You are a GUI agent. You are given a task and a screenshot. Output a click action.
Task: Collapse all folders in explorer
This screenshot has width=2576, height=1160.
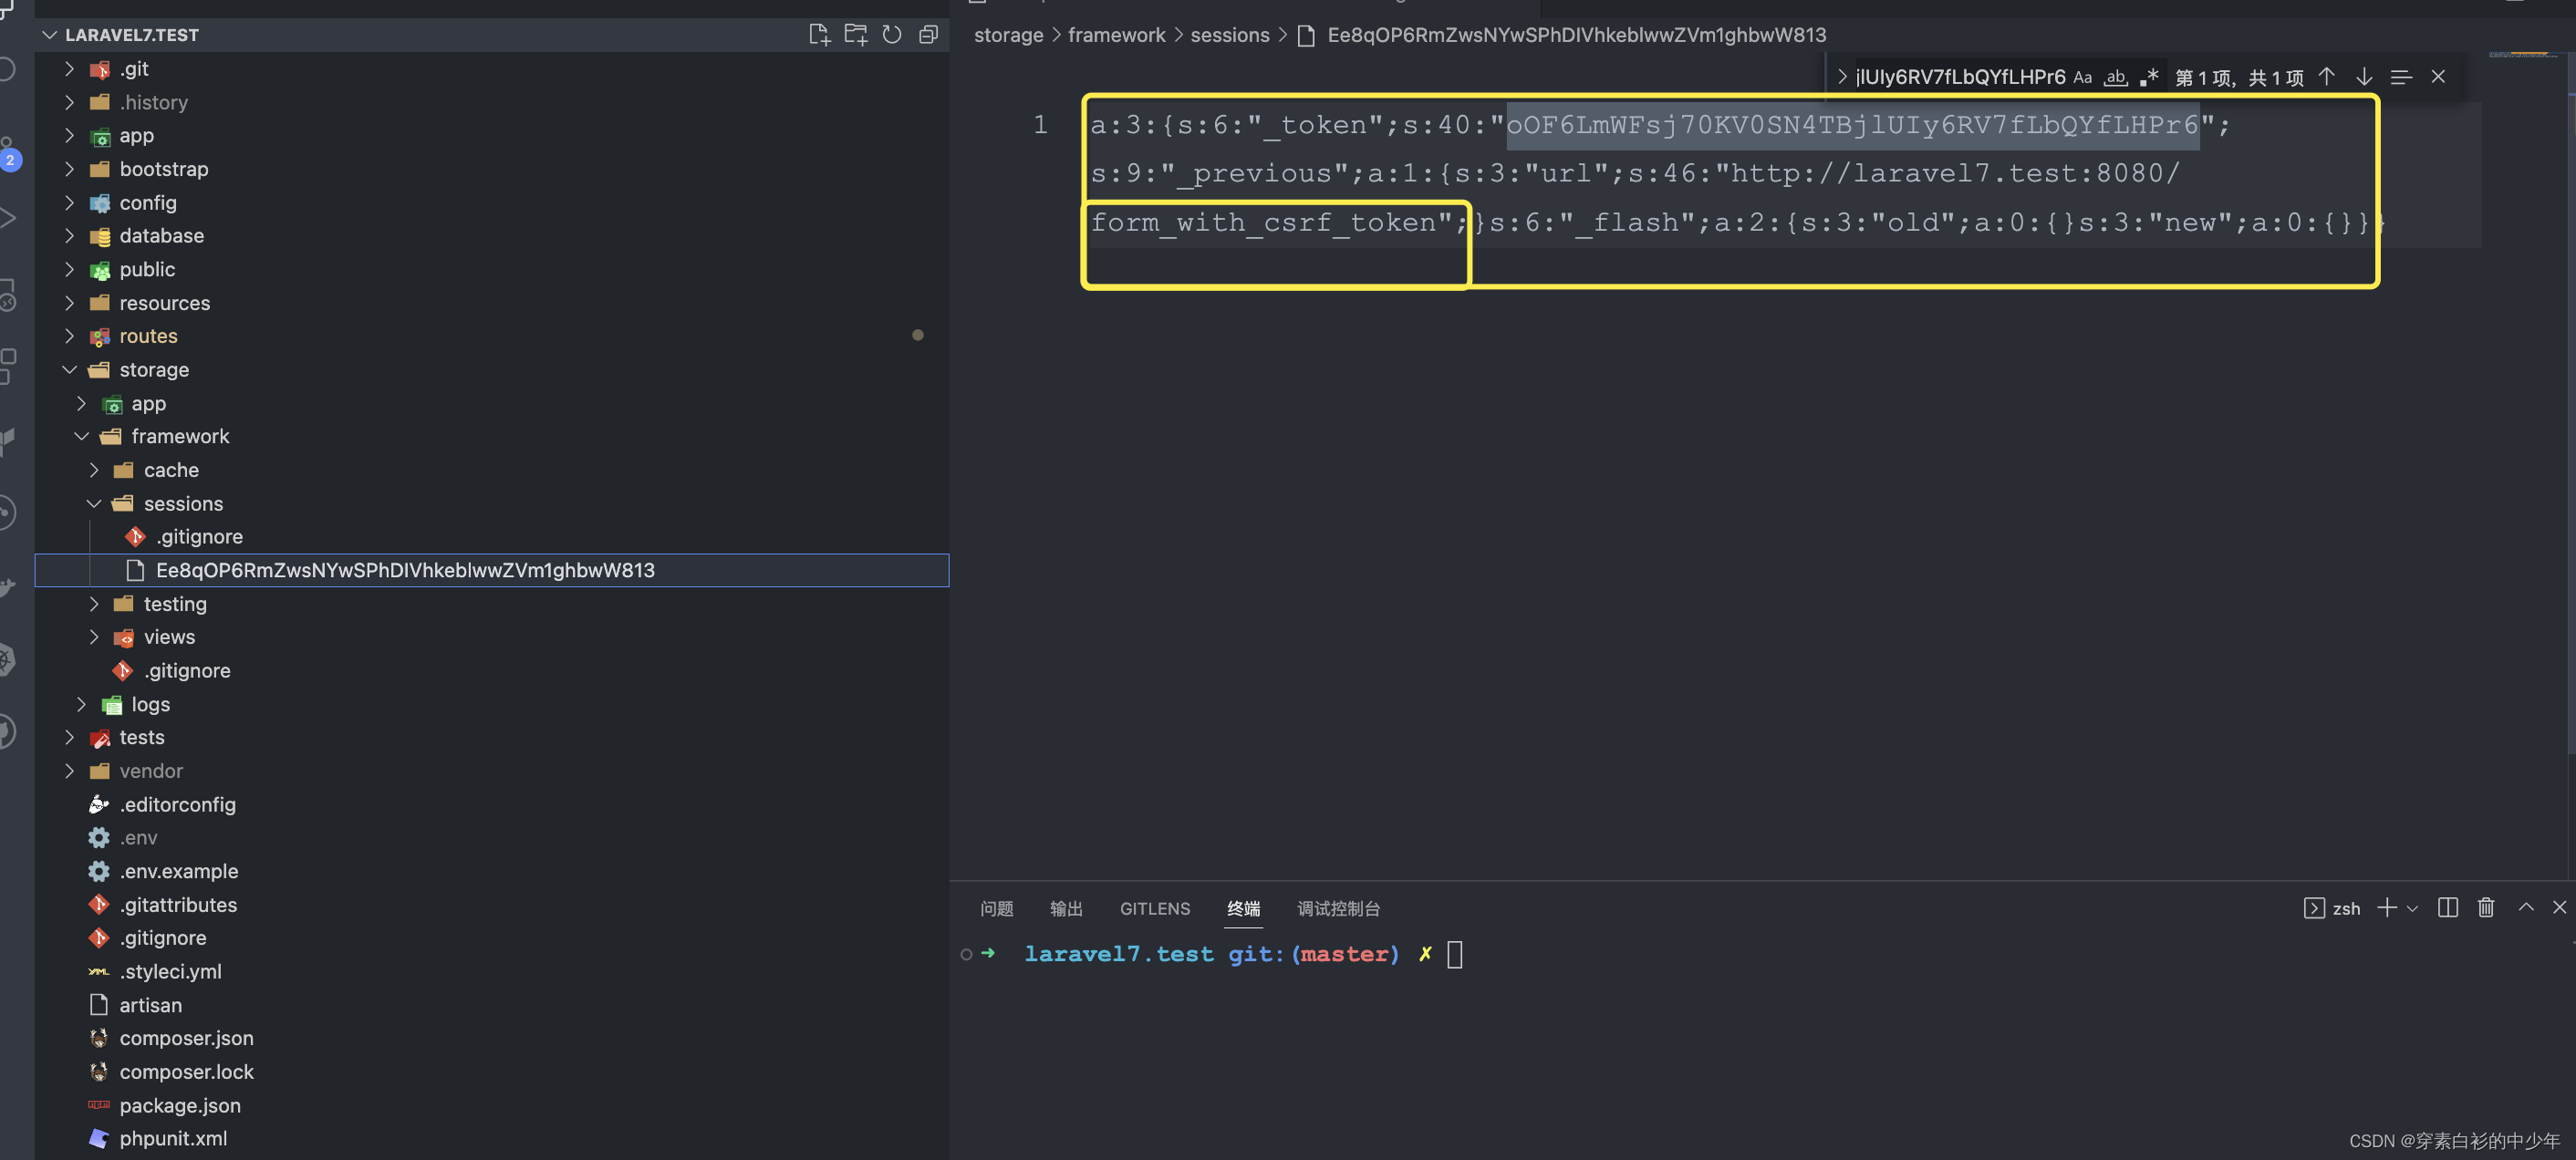click(928, 35)
